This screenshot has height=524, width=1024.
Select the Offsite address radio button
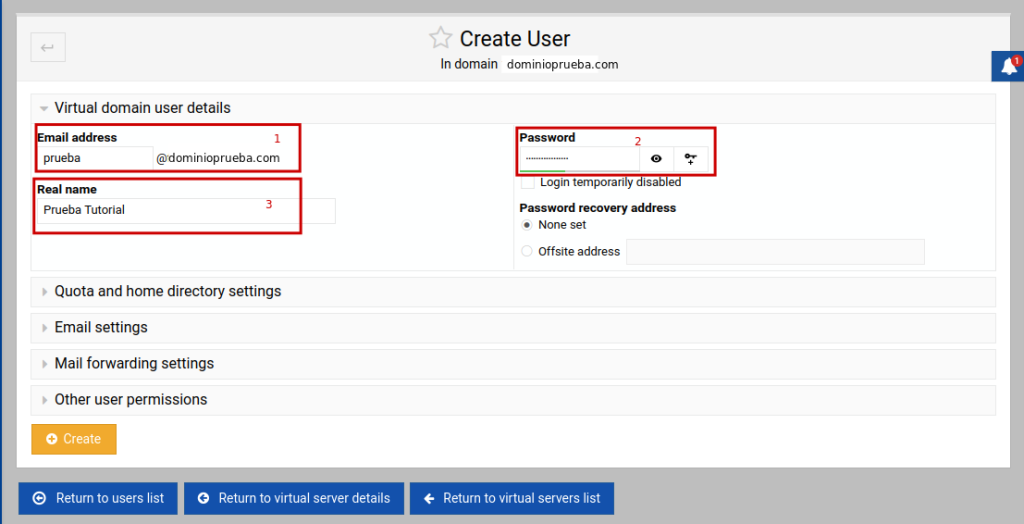527,252
